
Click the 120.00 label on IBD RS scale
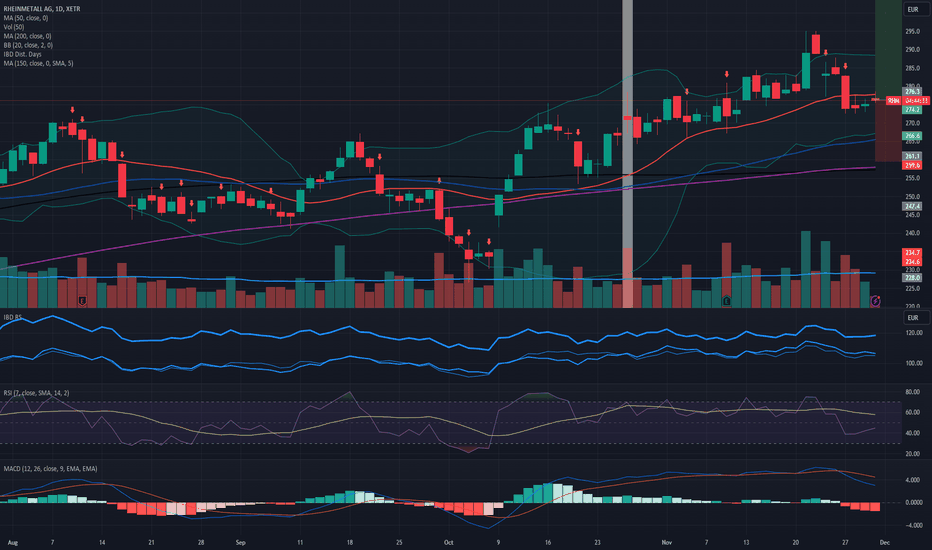pos(914,333)
